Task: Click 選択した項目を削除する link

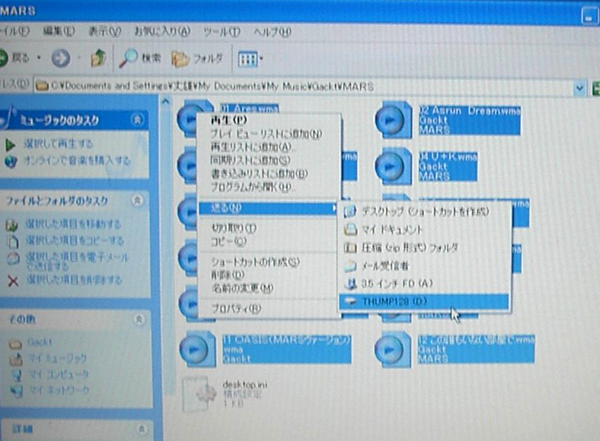Action: pyautogui.click(x=74, y=280)
